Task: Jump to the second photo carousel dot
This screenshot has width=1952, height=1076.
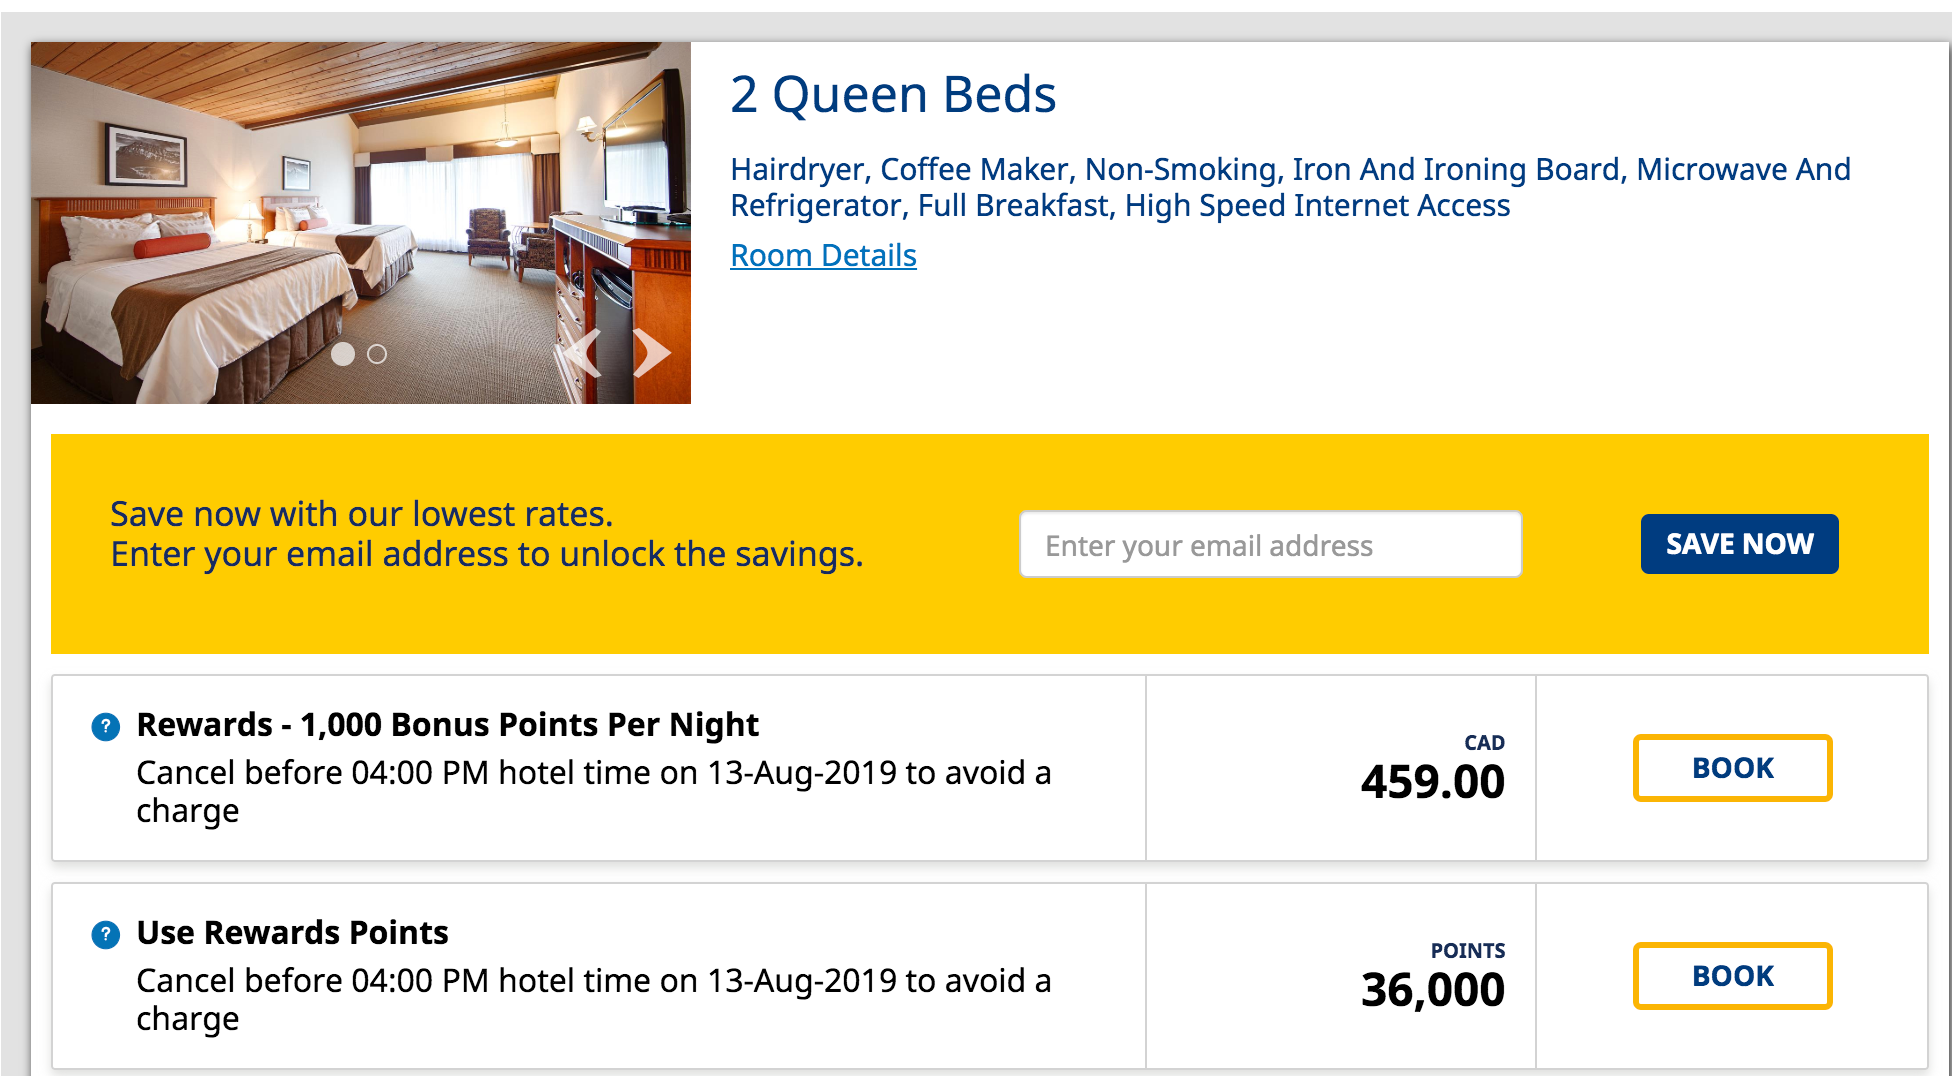Action: click(377, 354)
